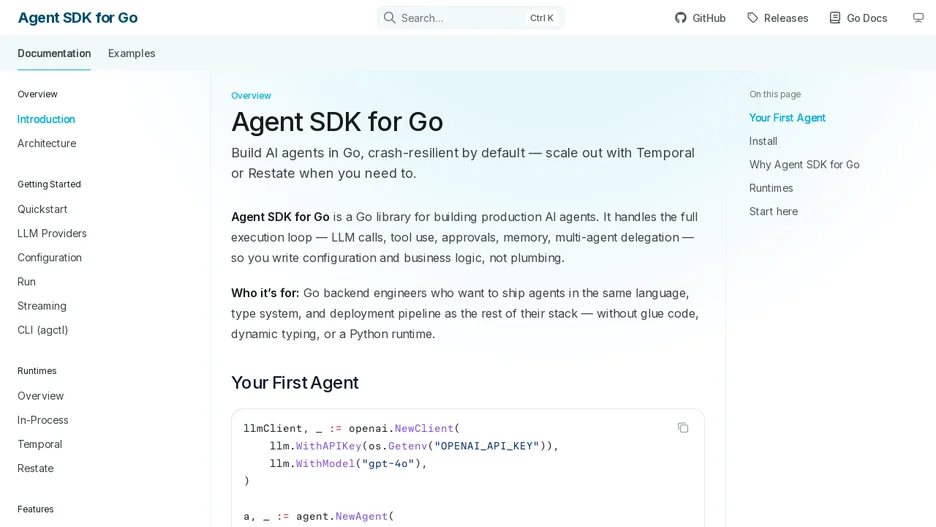Open the Temporal sidebar page
Image resolution: width=936 pixels, height=527 pixels.
(x=40, y=445)
